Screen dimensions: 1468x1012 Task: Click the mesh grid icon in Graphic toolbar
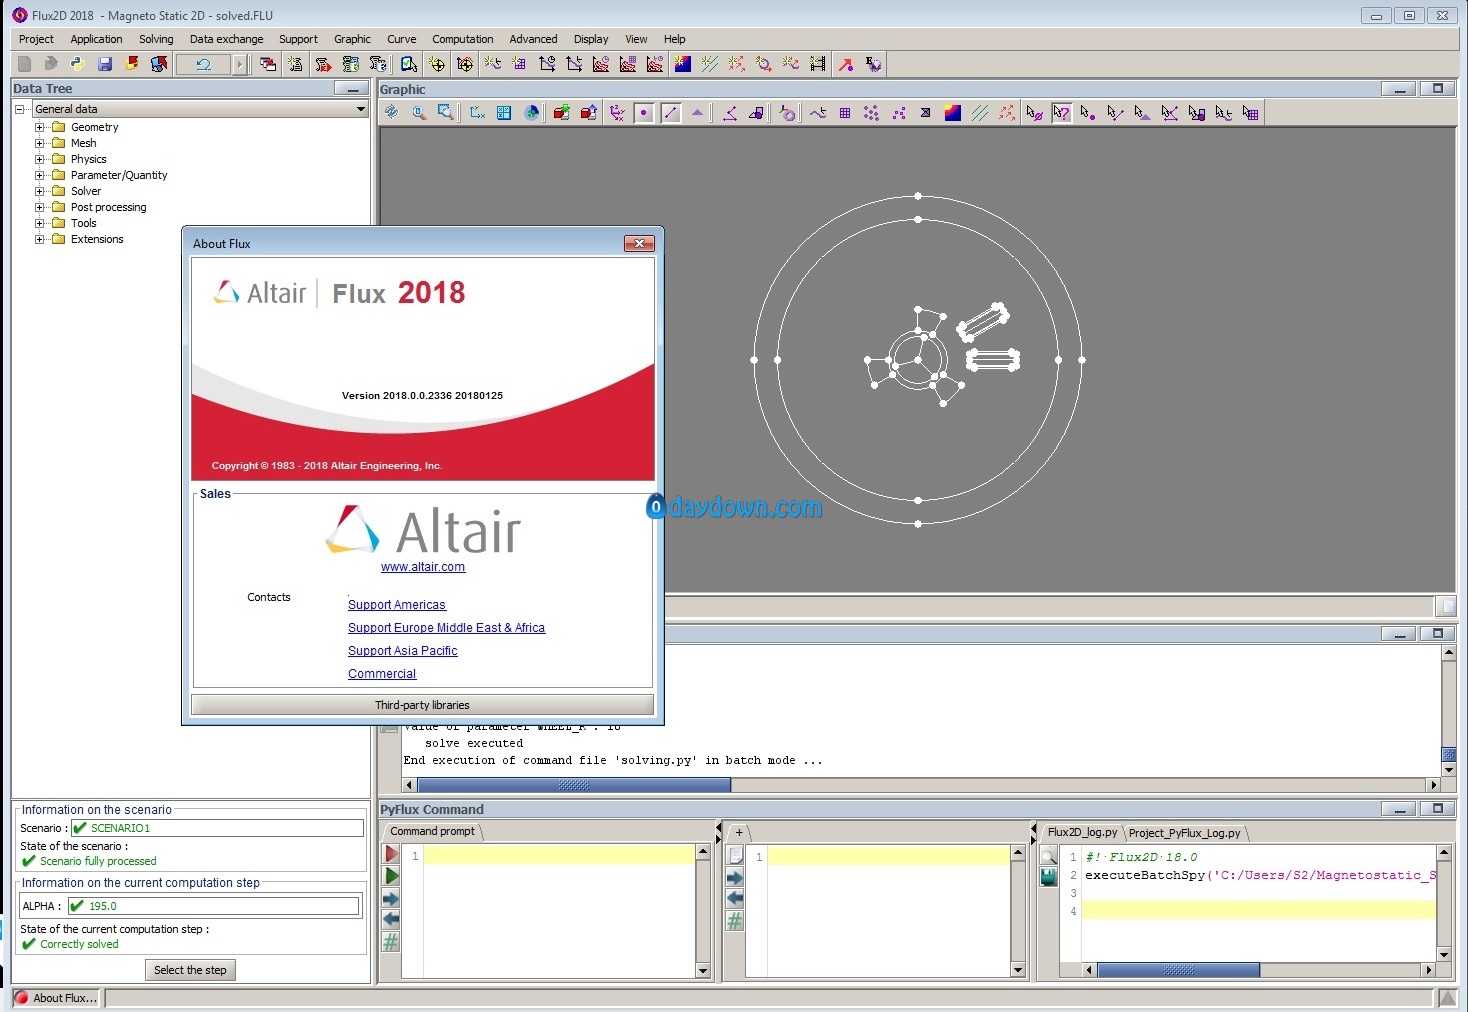click(x=845, y=113)
